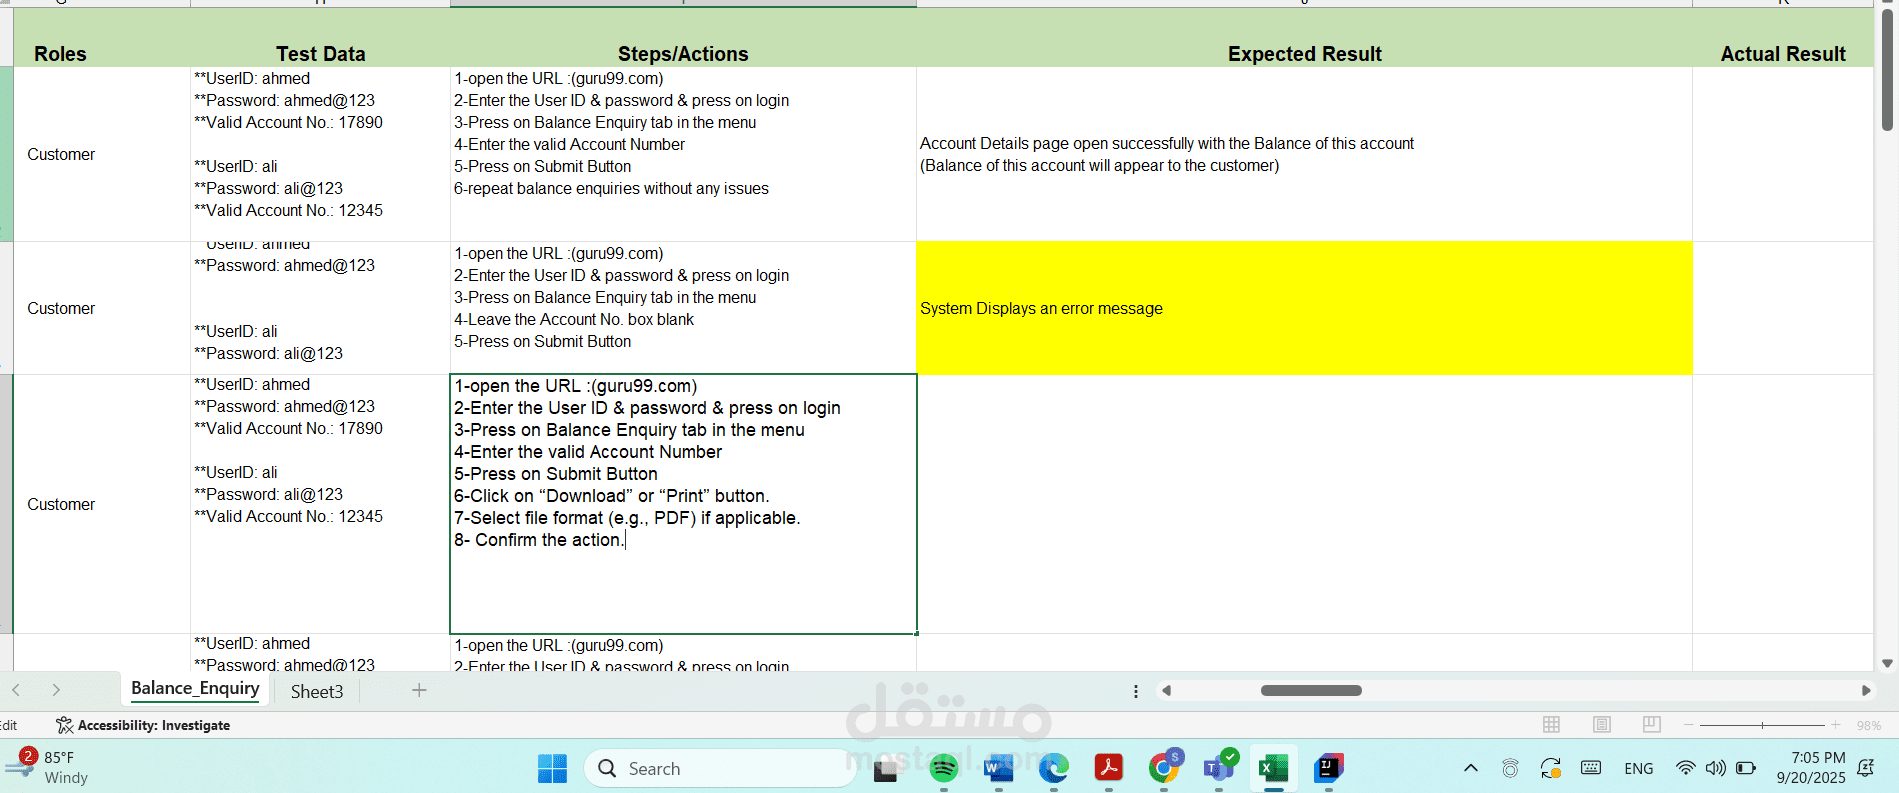1899x793 pixels.
Task: Open the sheet tab options dots
Action: pos(1135,691)
